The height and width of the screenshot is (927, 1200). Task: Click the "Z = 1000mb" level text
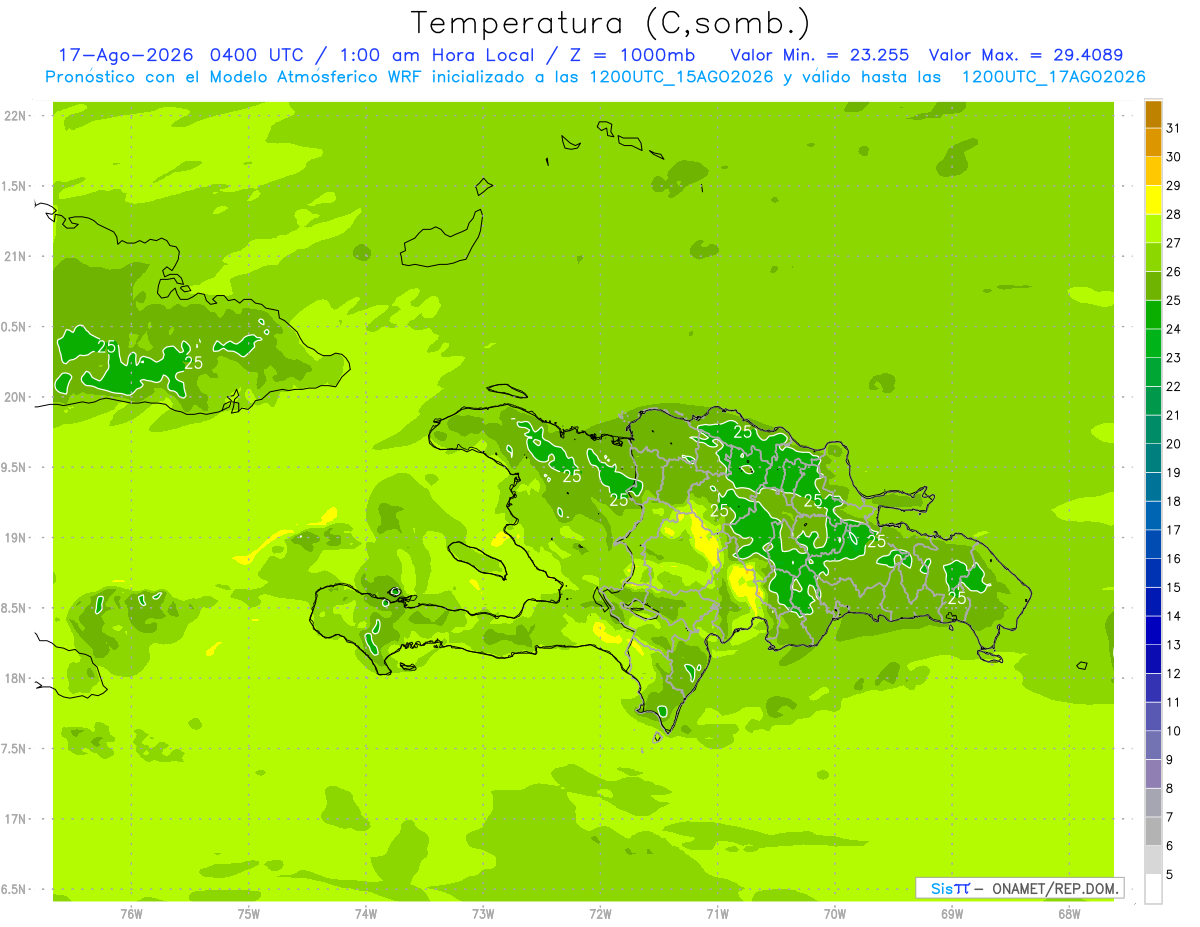[632, 55]
